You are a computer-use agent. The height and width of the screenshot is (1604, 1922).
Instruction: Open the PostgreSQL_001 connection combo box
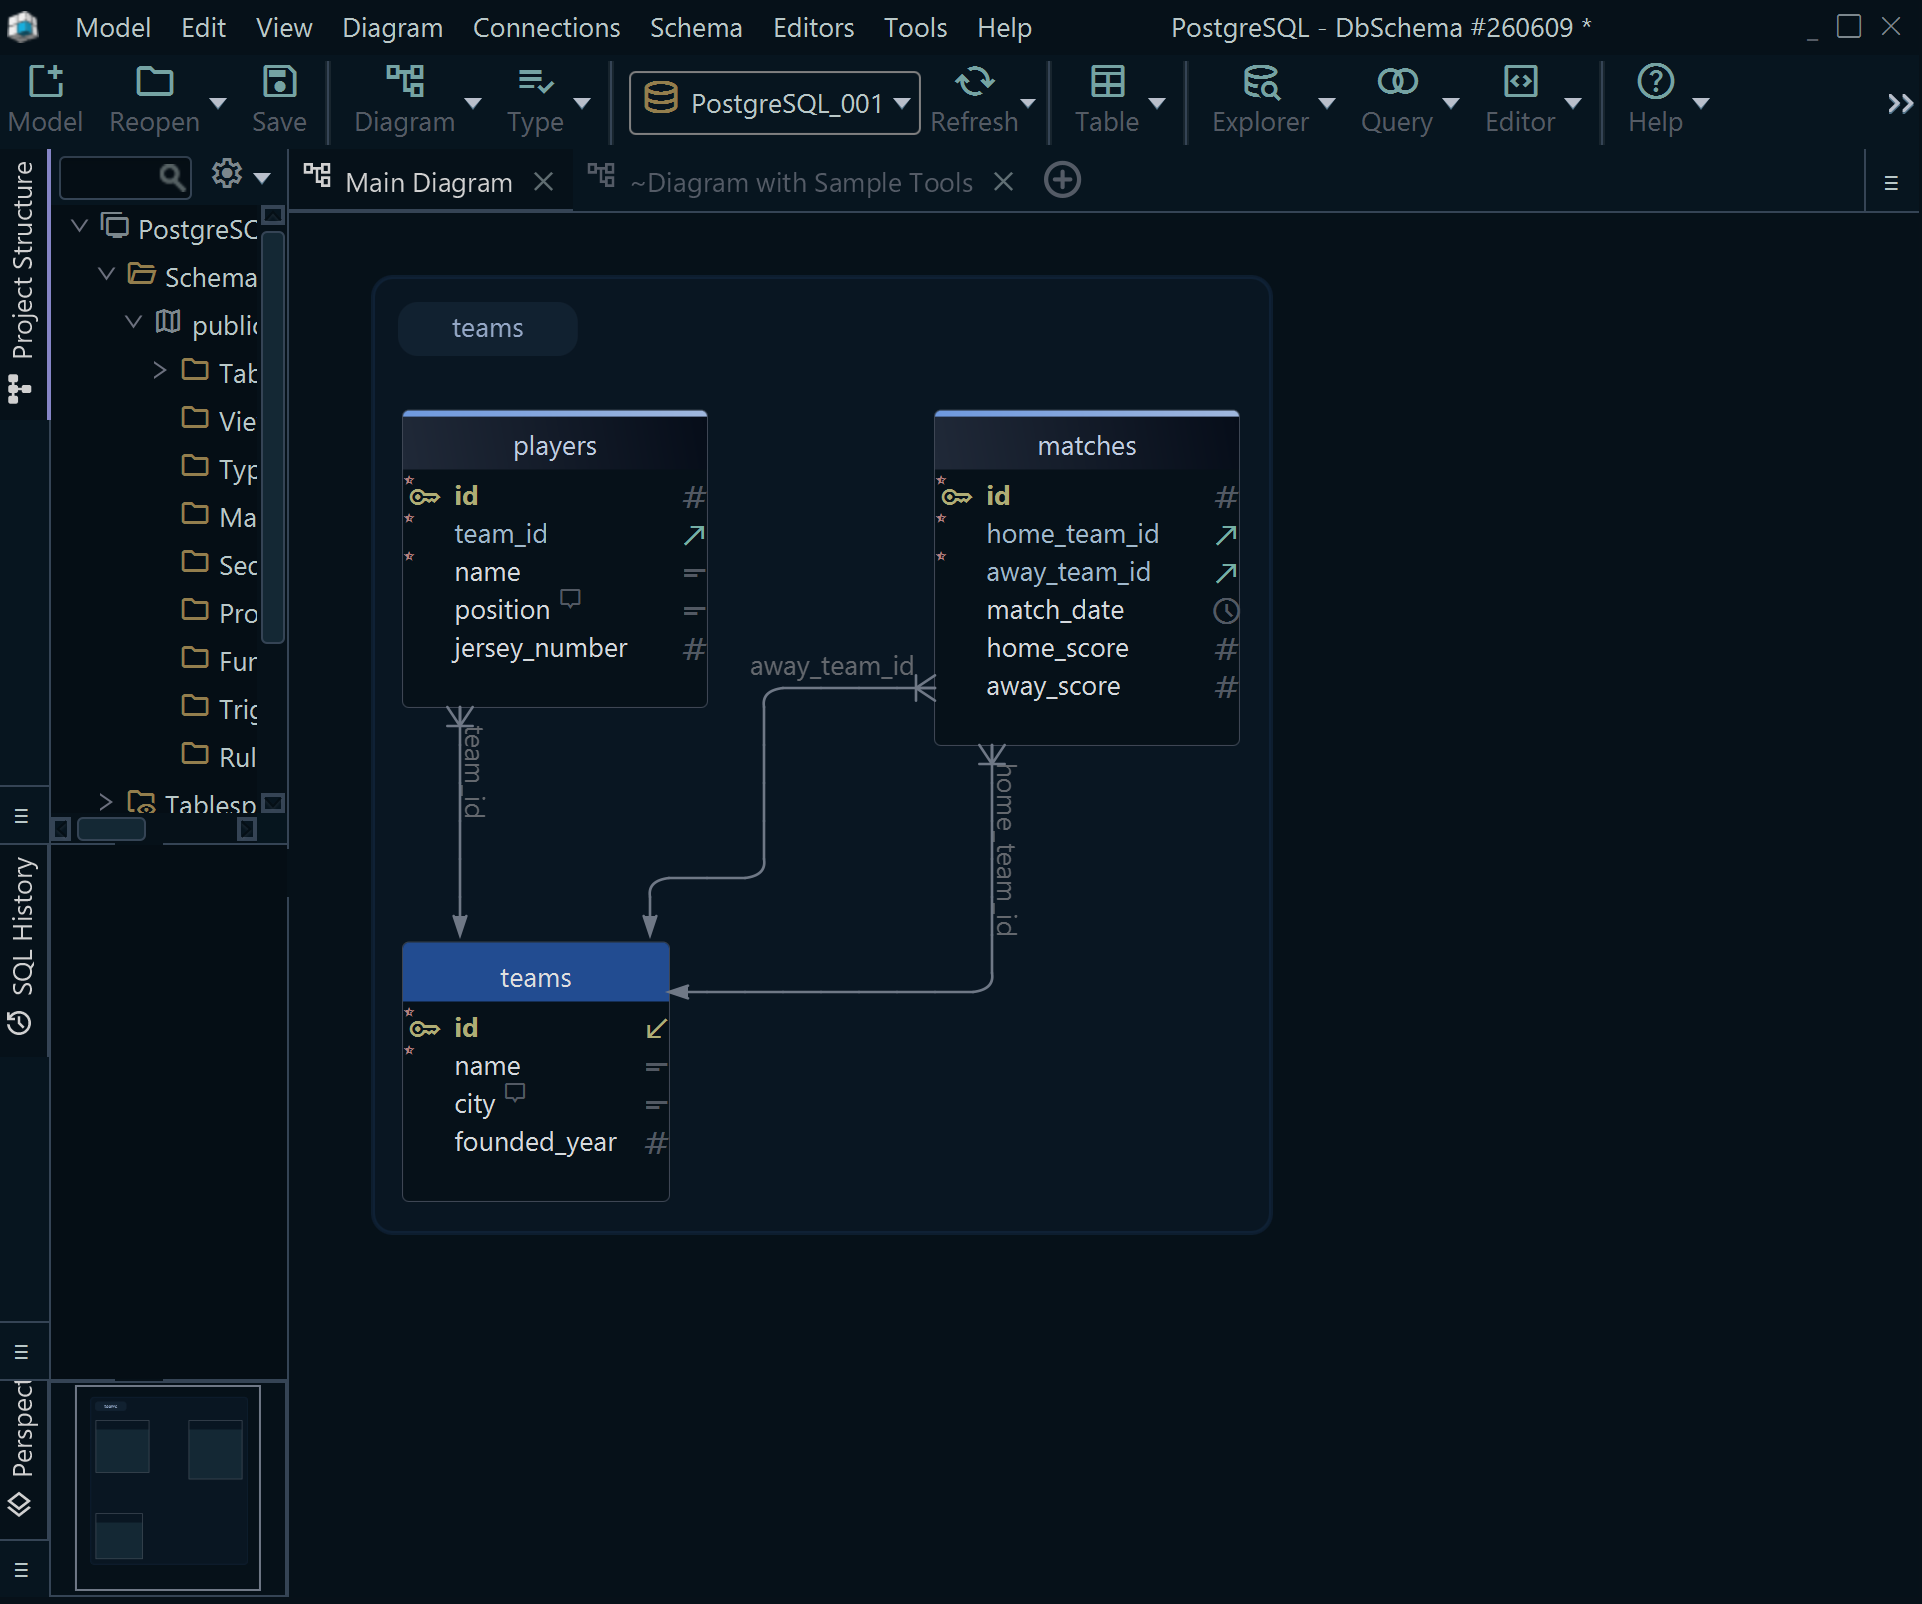pyautogui.click(x=774, y=103)
